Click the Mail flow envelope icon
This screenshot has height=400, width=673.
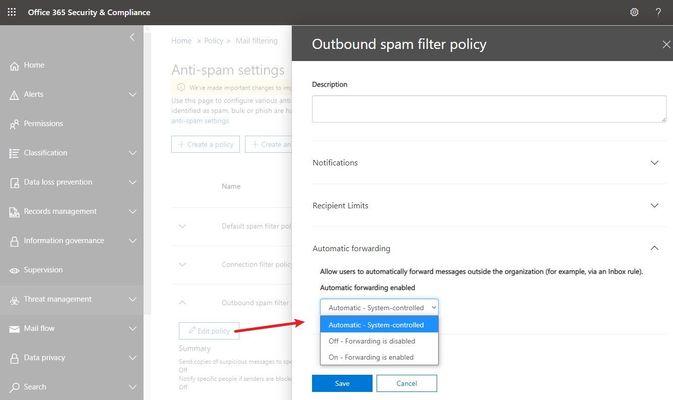coord(14,329)
